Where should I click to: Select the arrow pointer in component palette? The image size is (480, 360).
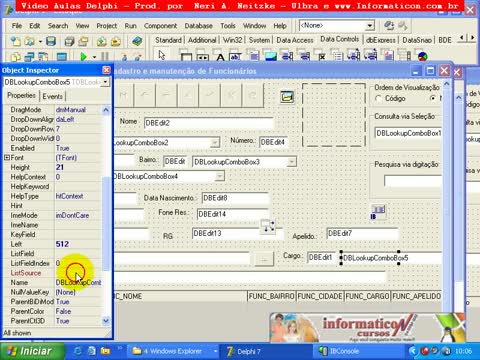[x=162, y=55]
